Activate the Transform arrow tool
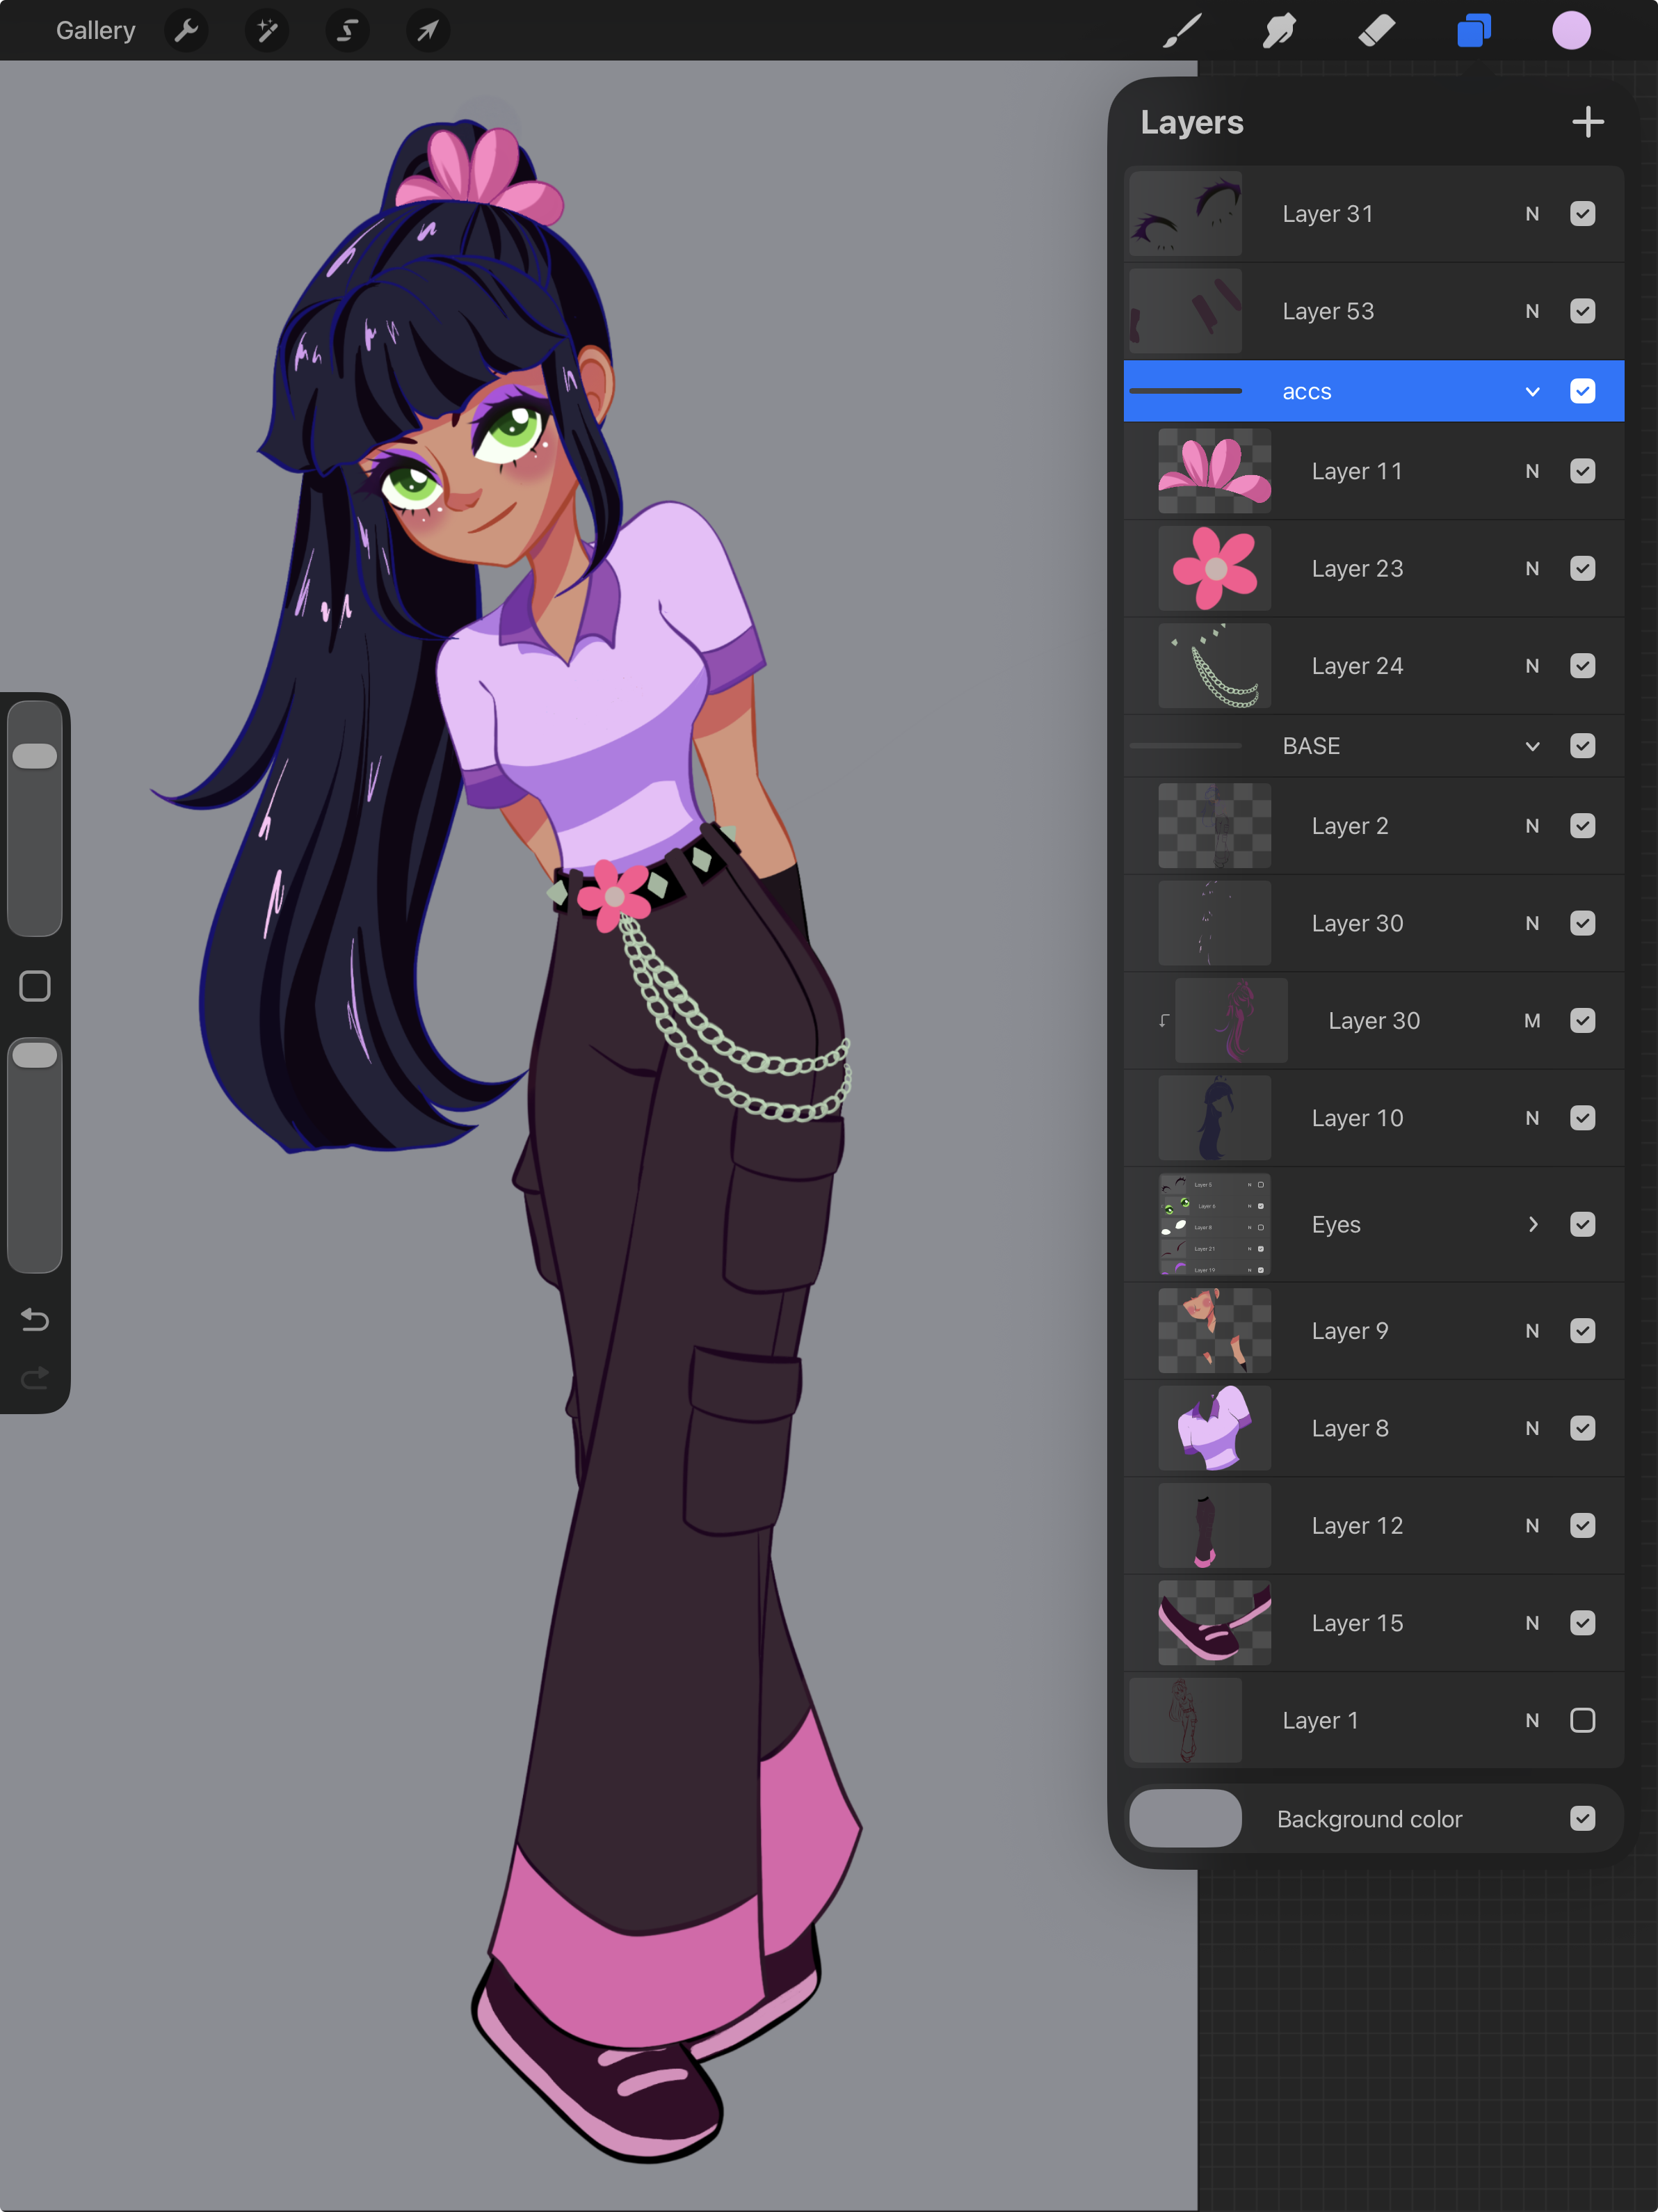Viewport: 1658px width, 2212px height. pyautogui.click(x=427, y=30)
